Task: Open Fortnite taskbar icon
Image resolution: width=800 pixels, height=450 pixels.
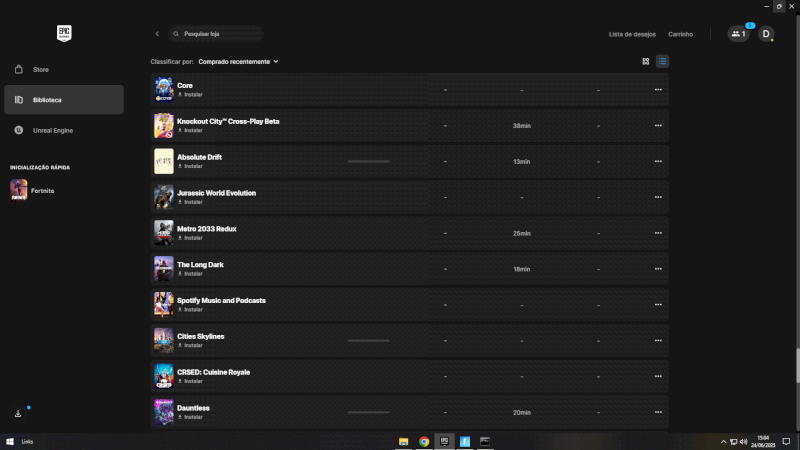Action: coord(465,441)
